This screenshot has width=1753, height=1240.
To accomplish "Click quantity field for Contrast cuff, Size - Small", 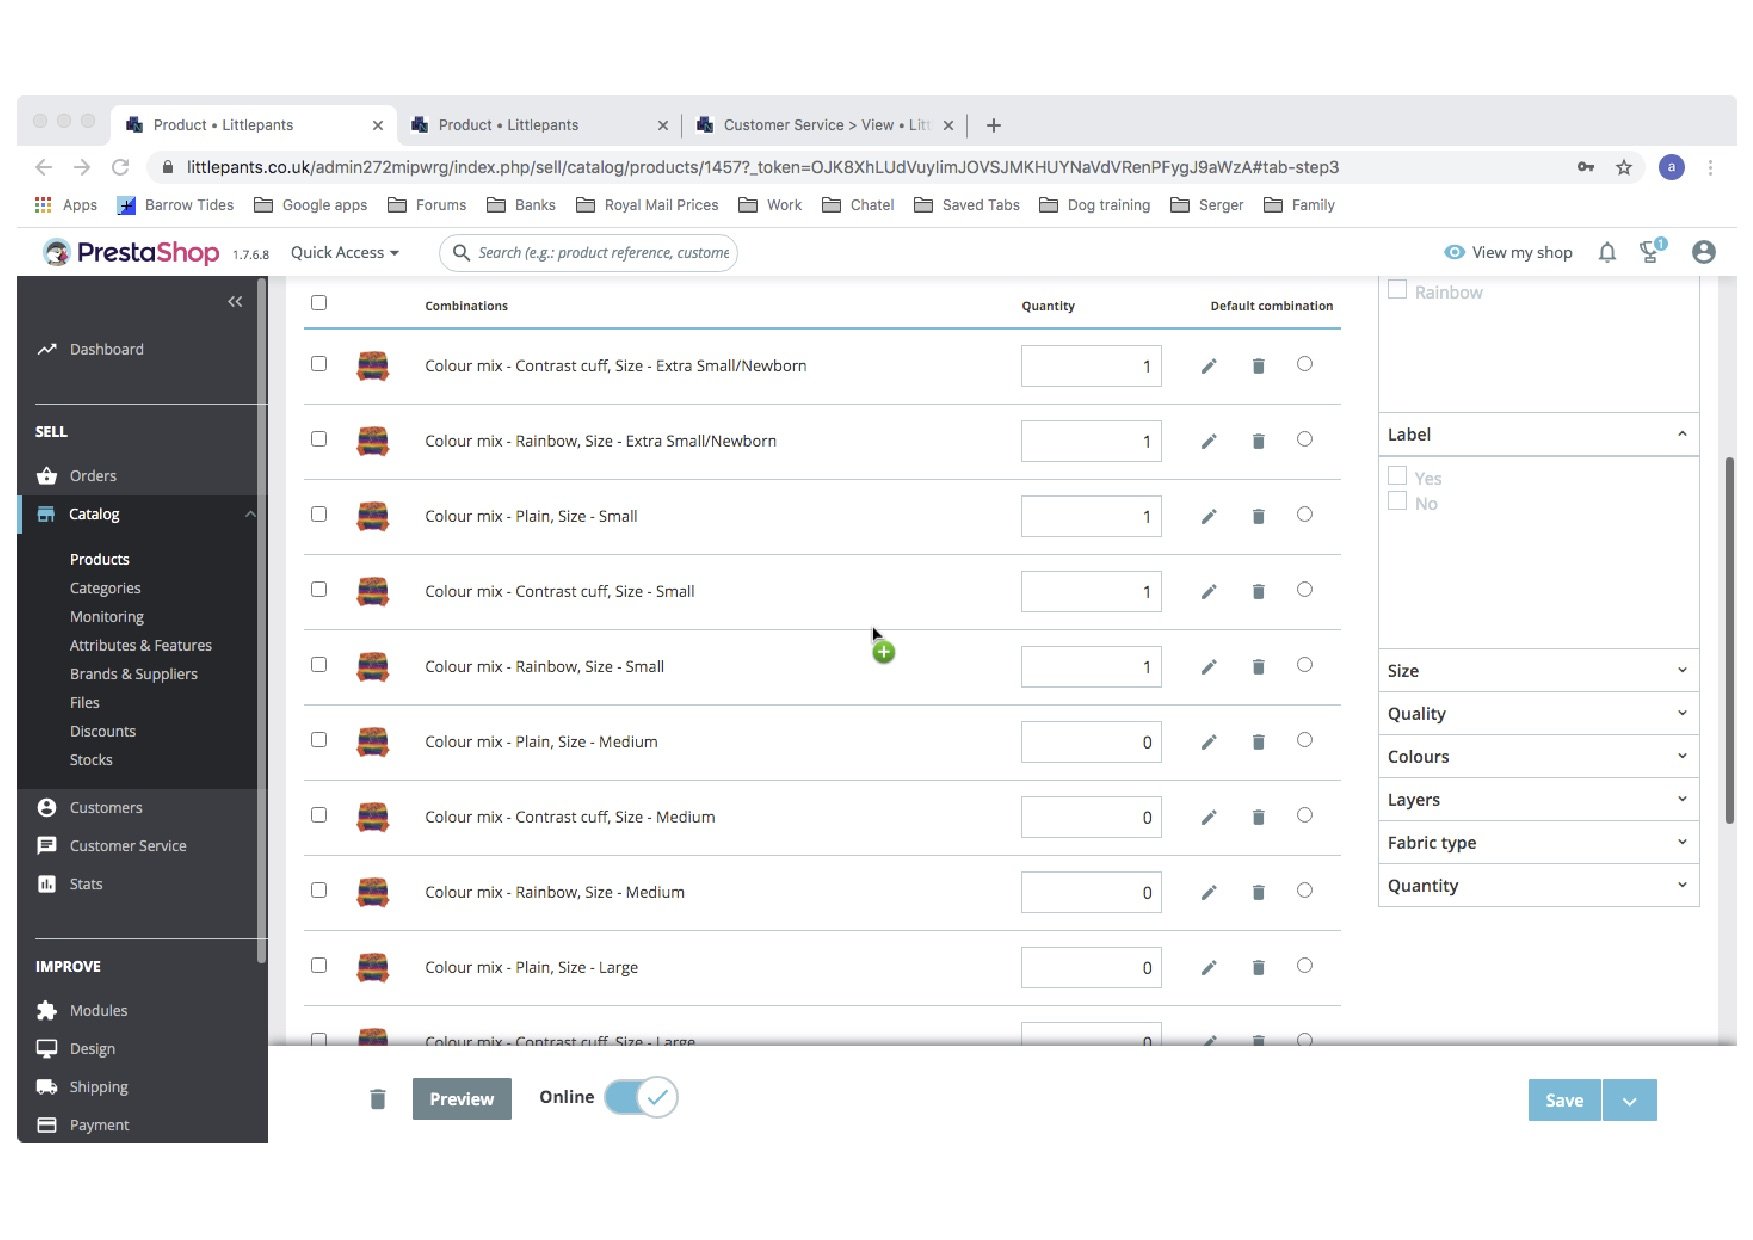I will [1091, 592].
